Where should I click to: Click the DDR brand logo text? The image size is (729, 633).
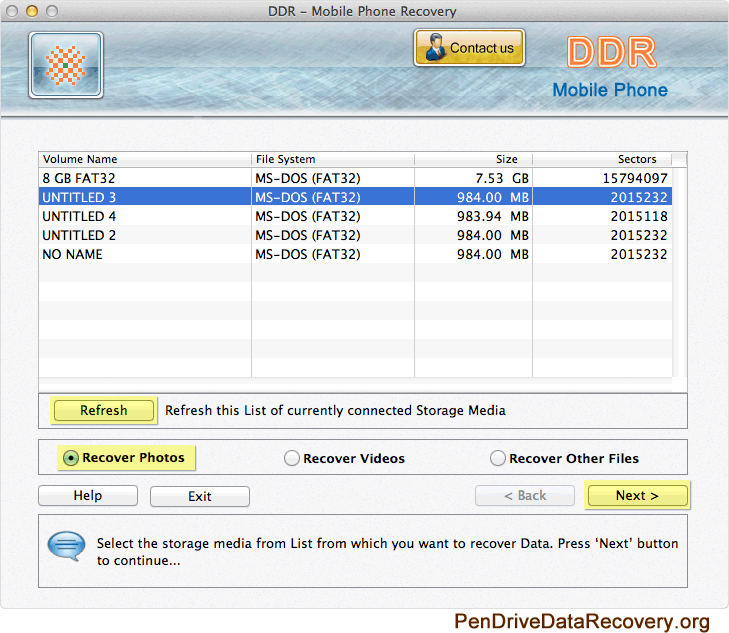611,52
